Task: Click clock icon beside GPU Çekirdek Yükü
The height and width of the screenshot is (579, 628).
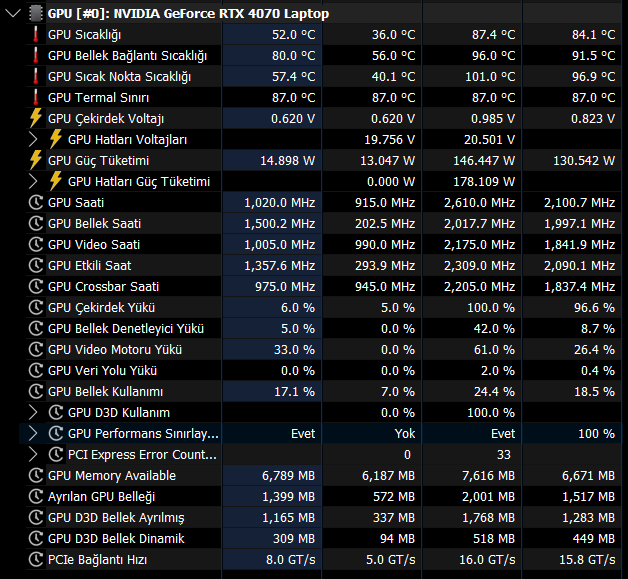Action: click(x=36, y=308)
